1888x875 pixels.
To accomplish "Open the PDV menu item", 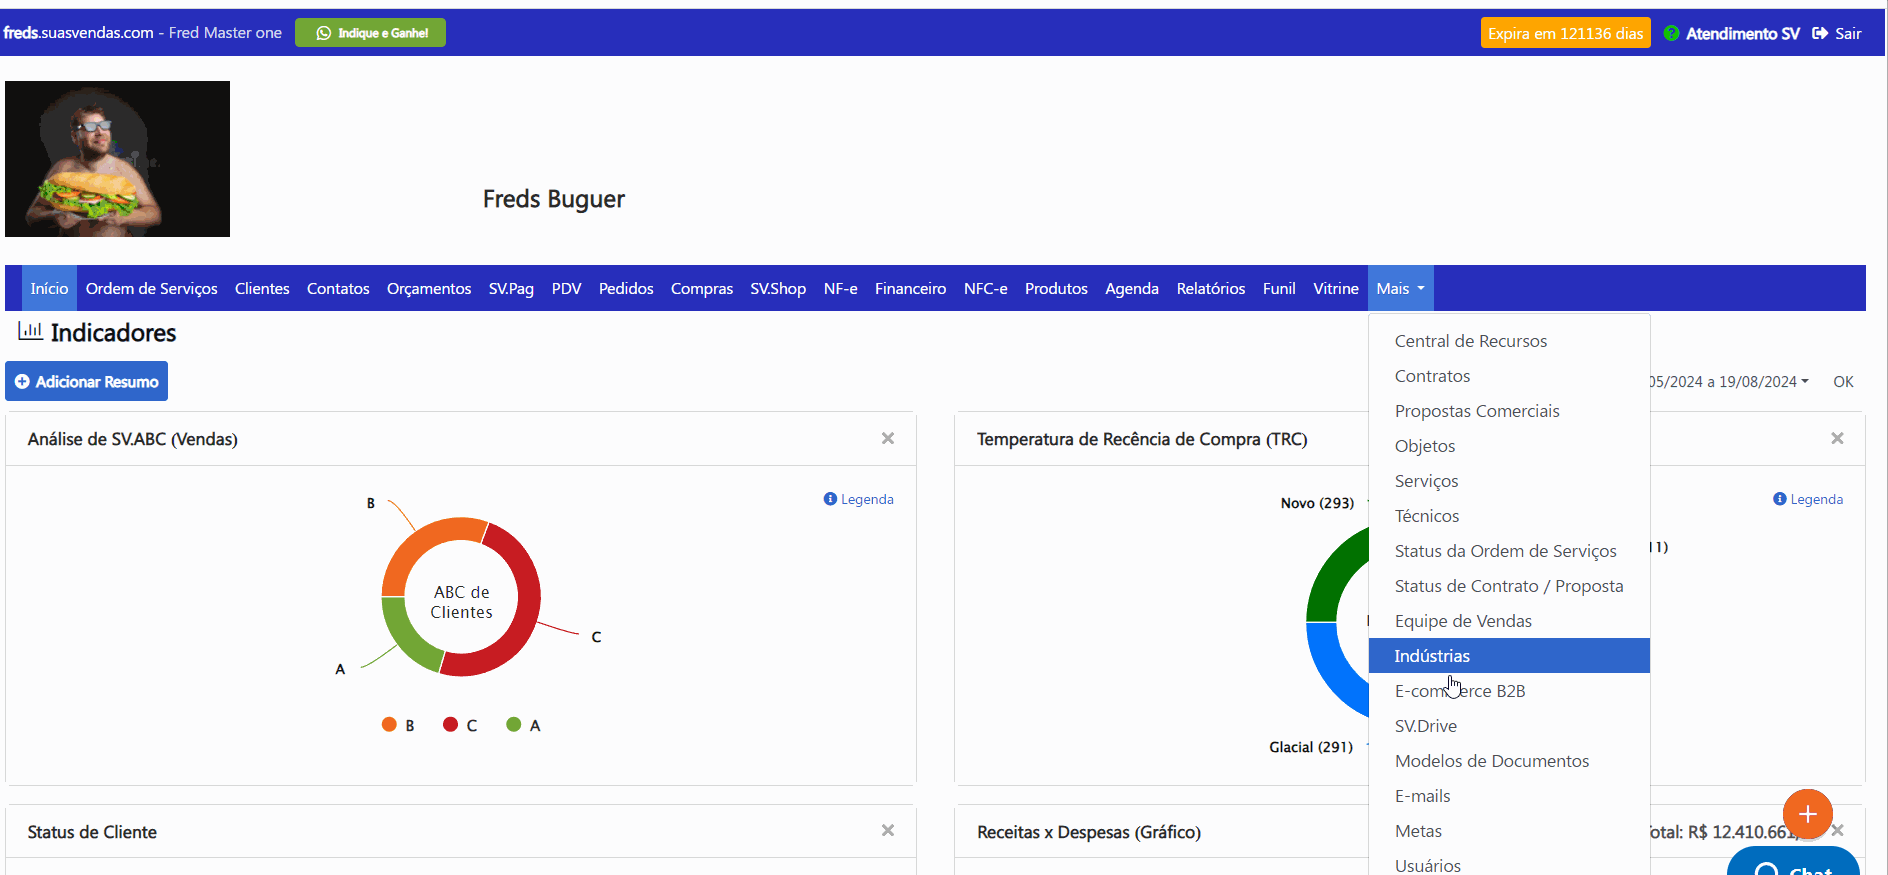I will (566, 288).
